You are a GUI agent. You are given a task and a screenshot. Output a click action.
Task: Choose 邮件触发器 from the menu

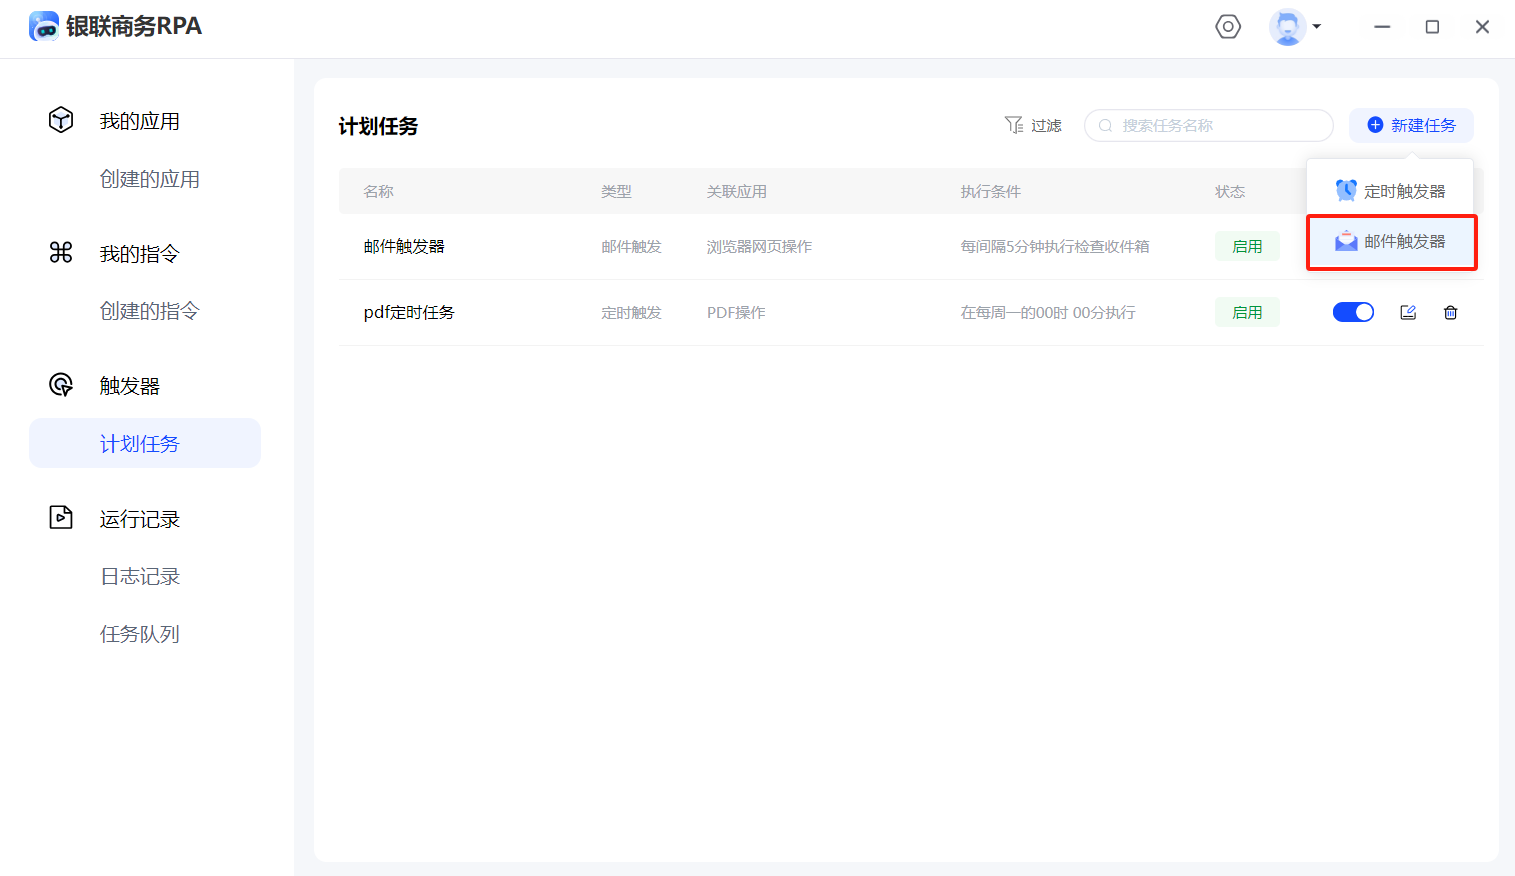(x=1390, y=242)
